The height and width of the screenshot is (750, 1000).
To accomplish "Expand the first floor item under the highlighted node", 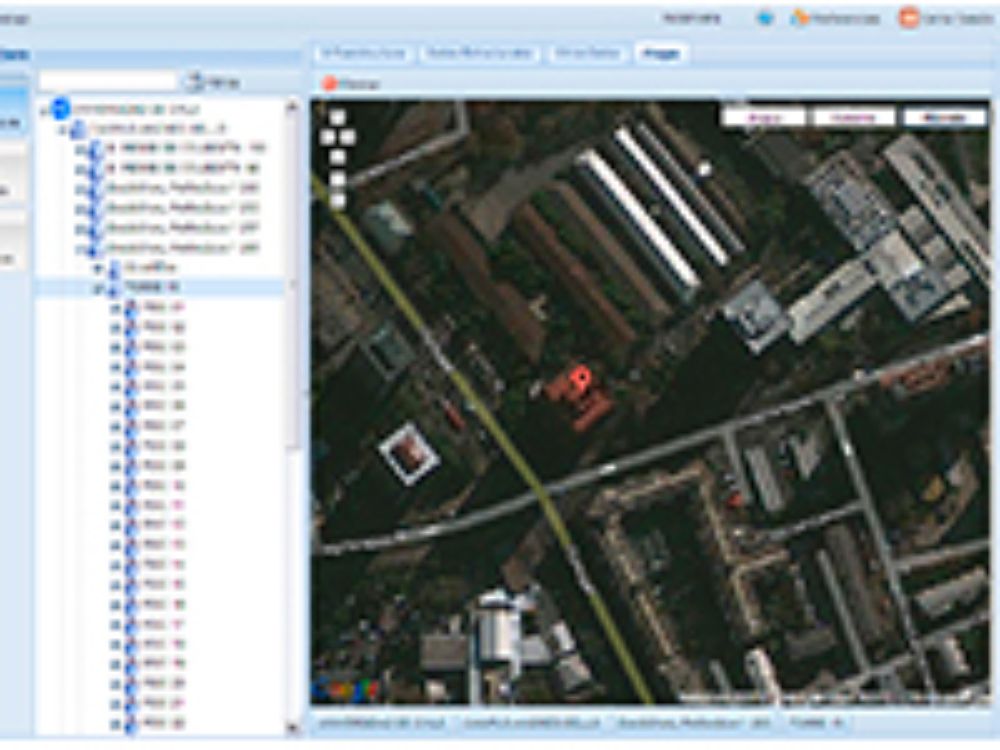I will click(x=114, y=307).
